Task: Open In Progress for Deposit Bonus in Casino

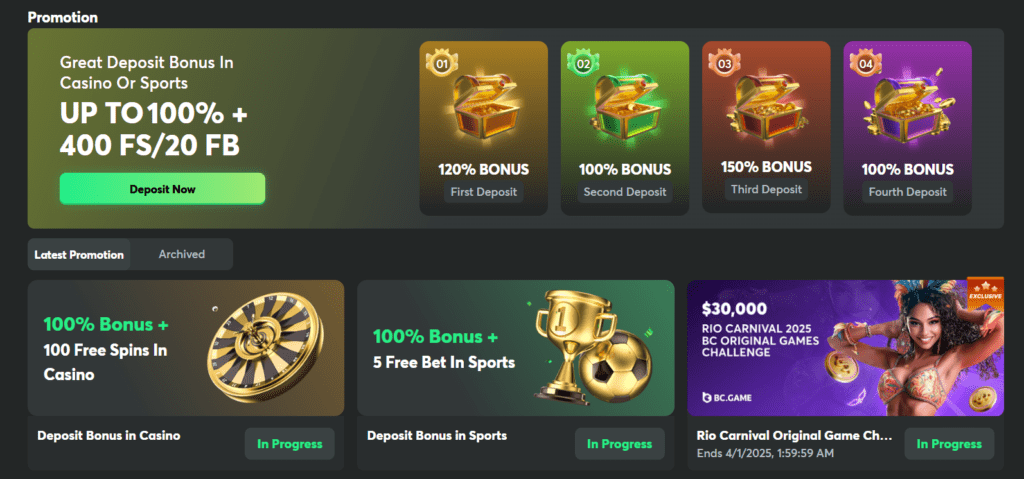Action: 289,444
